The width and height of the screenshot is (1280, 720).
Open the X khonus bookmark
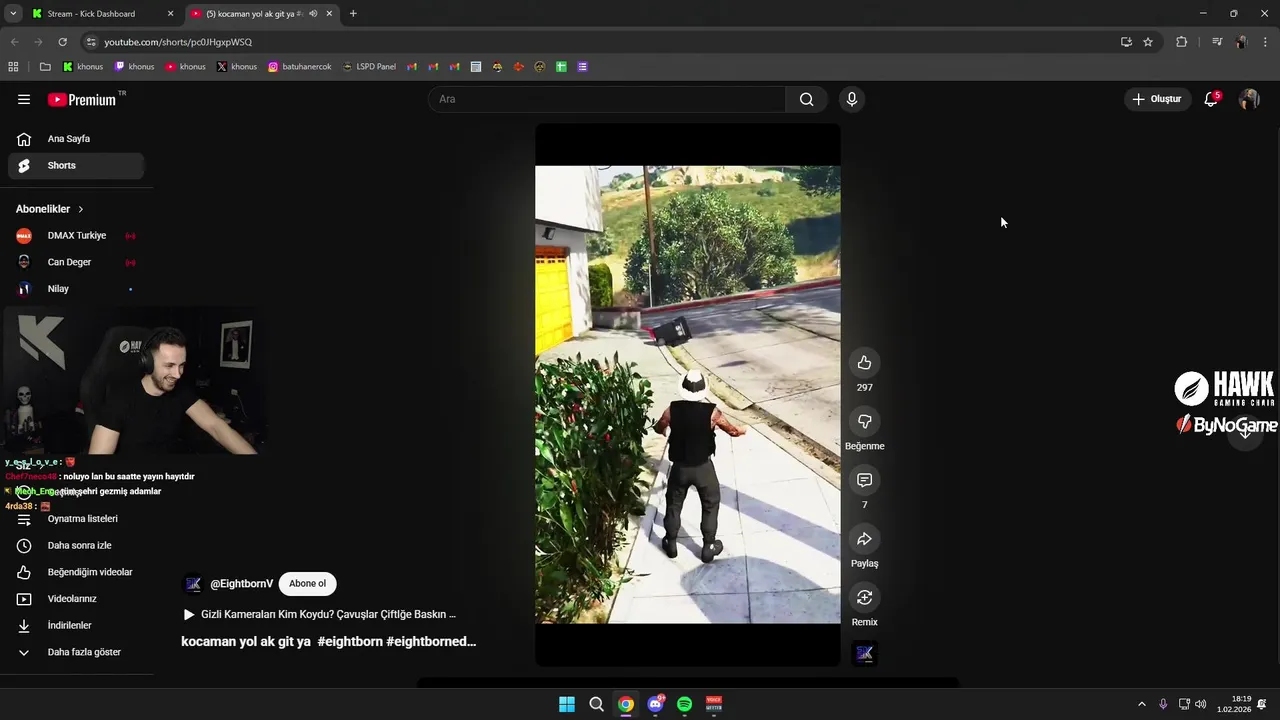tap(237, 67)
